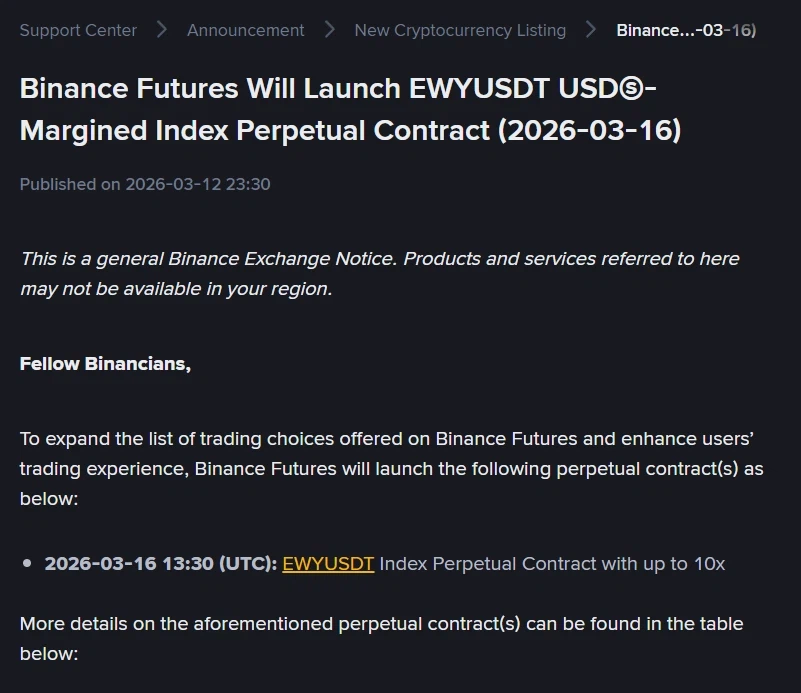Image resolution: width=801 pixels, height=693 pixels.
Task: Click chevron after Support Center
Action: [160, 30]
